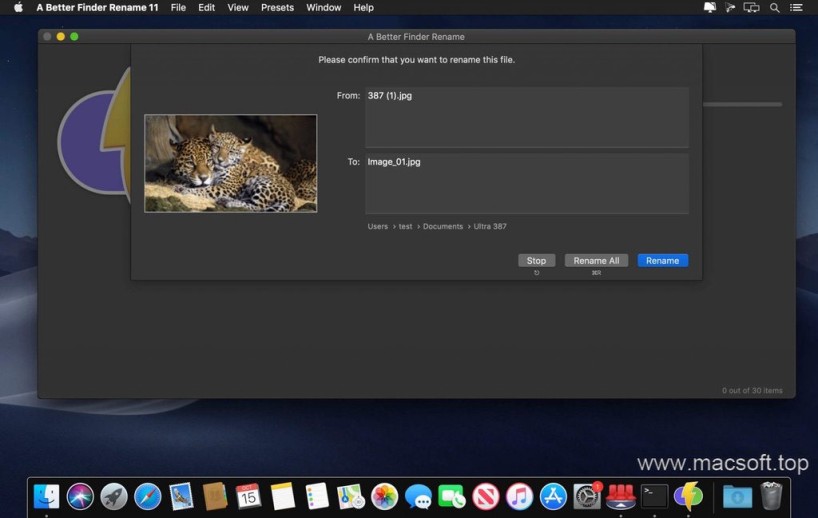Image resolution: width=818 pixels, height=518 pixels.
Task: Click the blue Rename button
Action: tap(662, 261)
